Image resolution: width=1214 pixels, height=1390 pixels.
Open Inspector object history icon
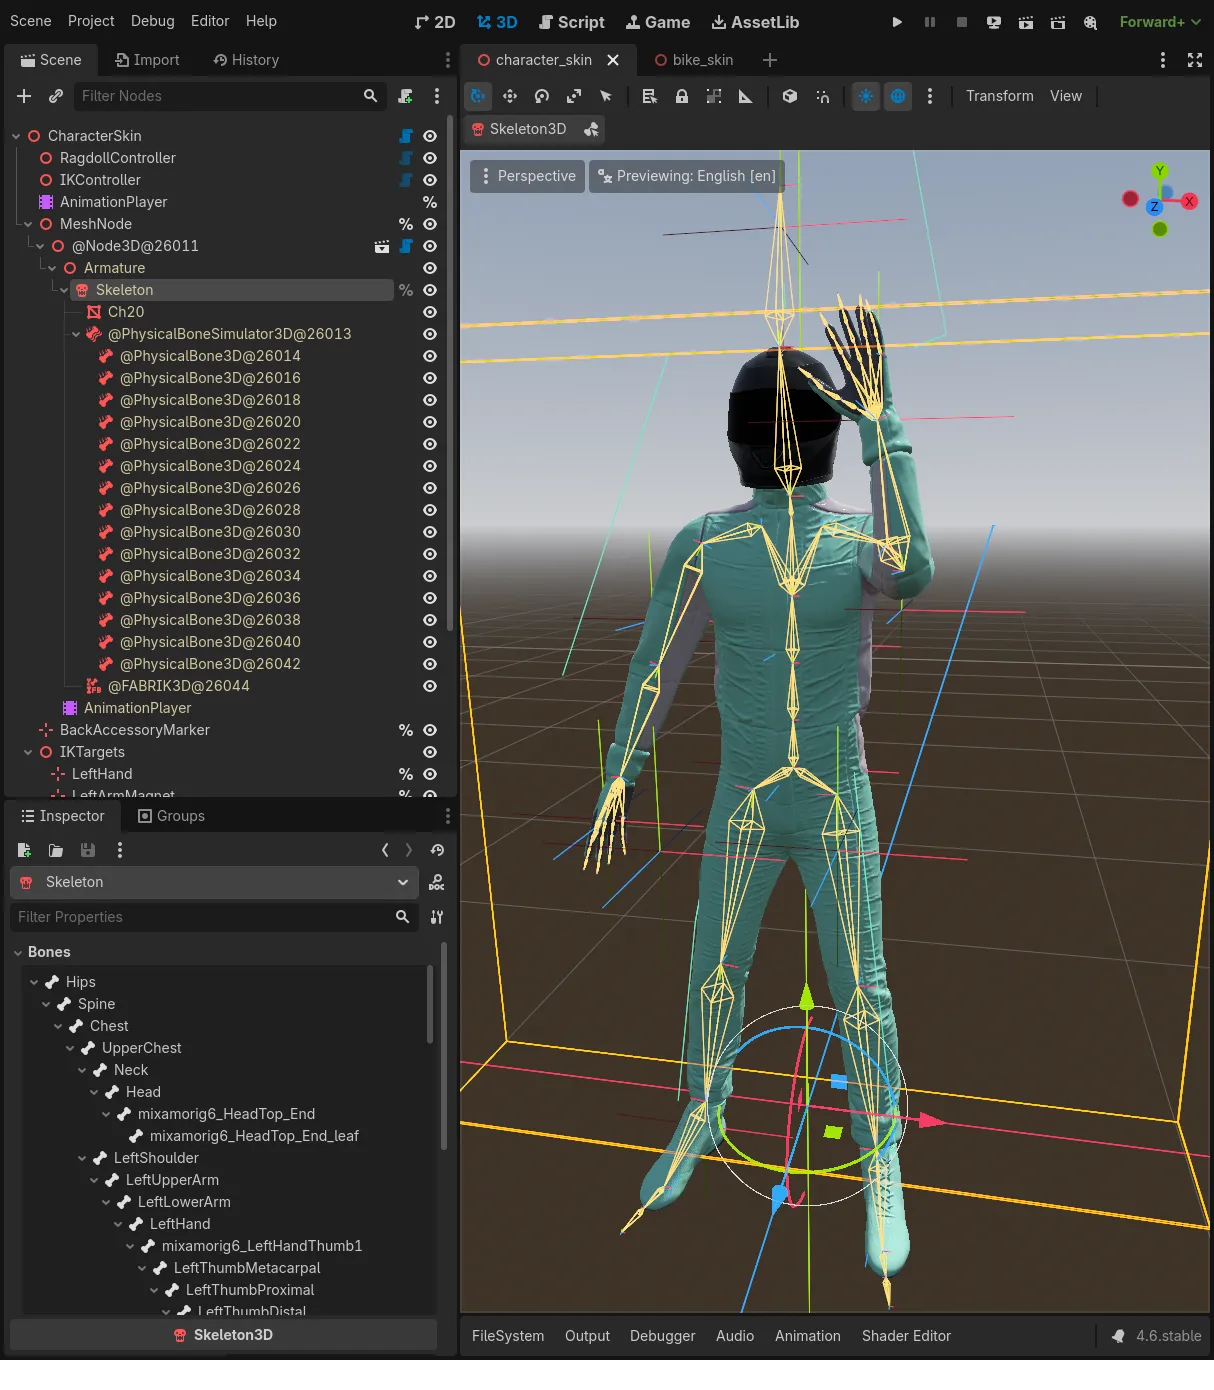click(437, 850)
